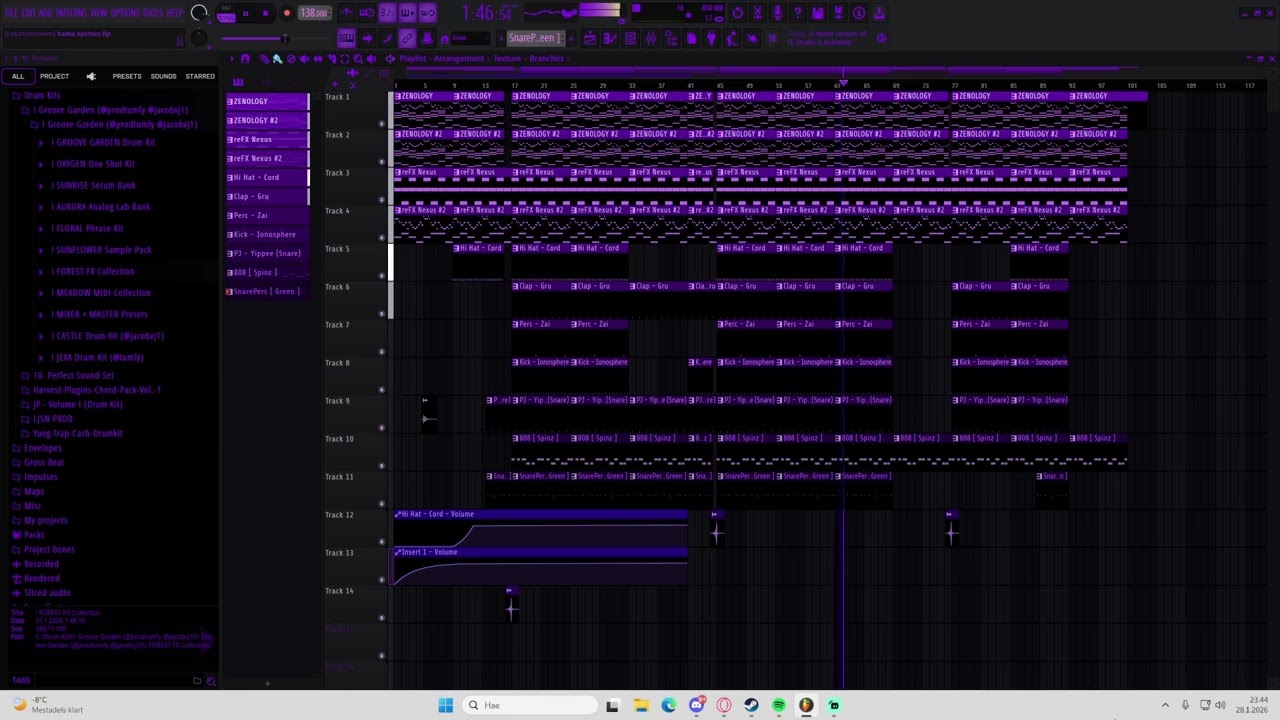Expand SUNFLOWER Sample Pack folder
Screen dimensions: 1280x720
[x=40, y=250]
